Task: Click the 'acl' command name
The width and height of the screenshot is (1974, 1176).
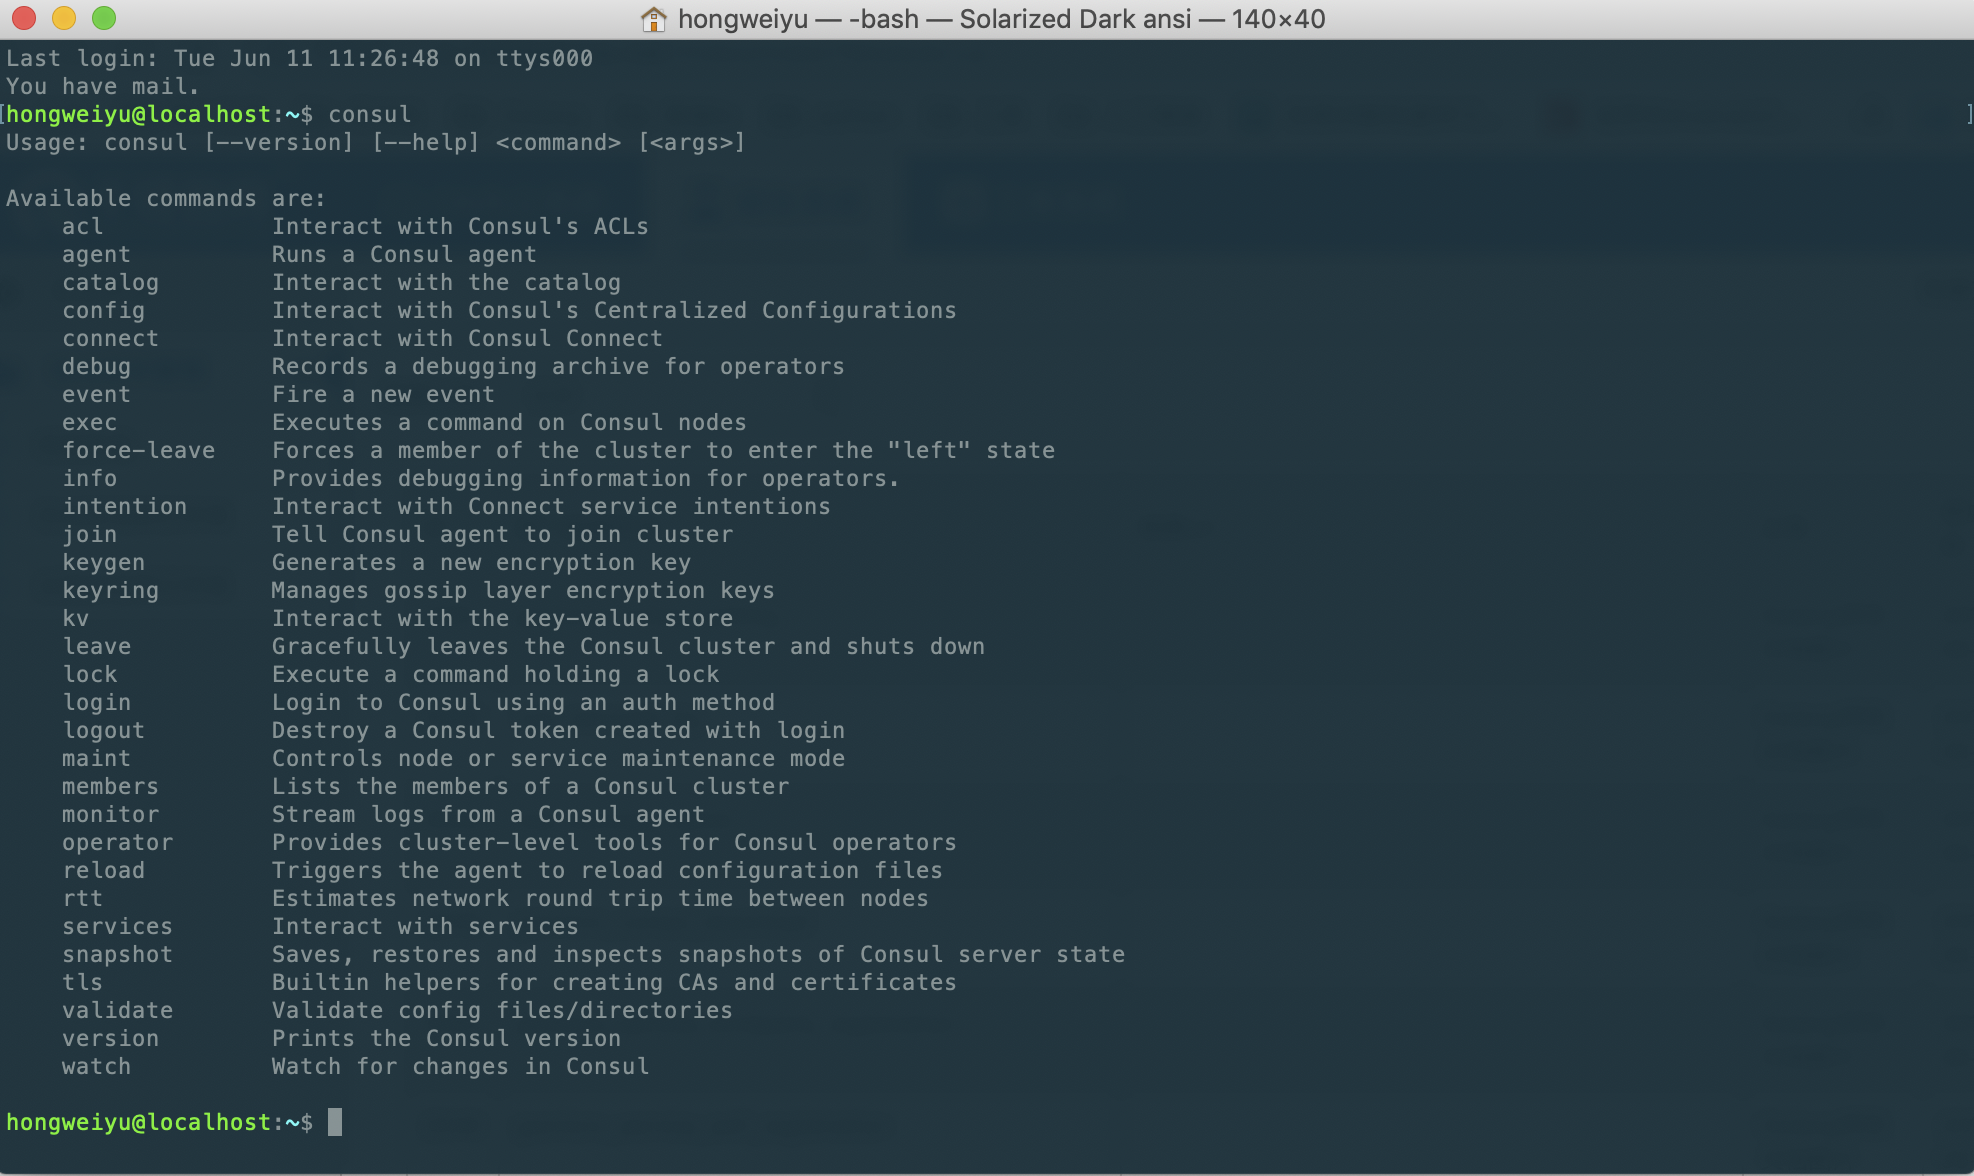Action: point(82,226)
